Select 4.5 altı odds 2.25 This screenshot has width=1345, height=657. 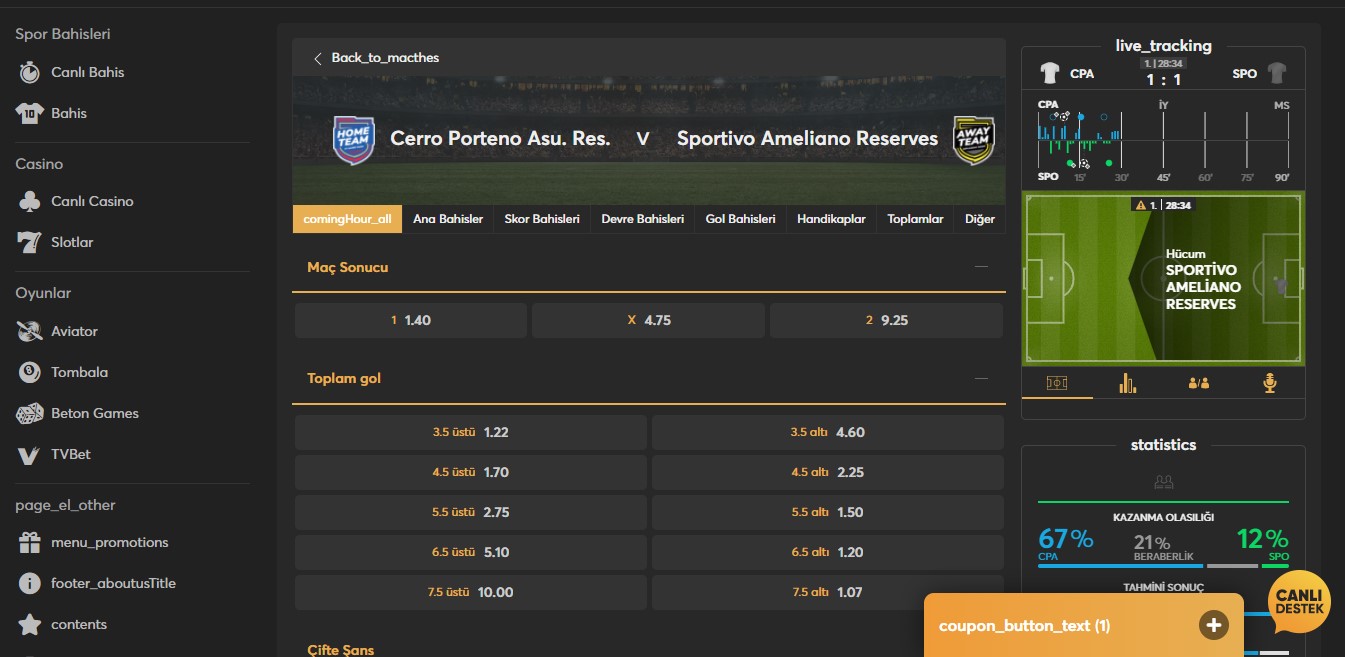[x=828, y=472]
